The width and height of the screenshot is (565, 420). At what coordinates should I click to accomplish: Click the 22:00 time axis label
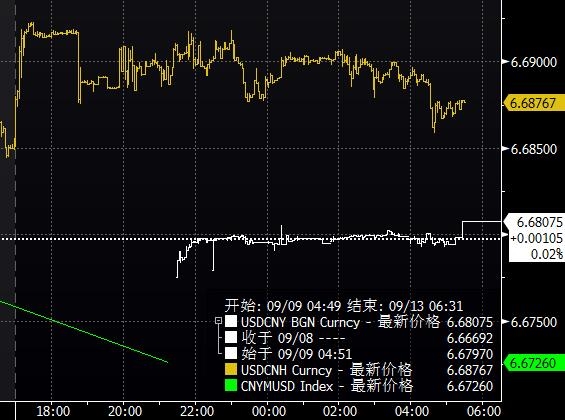(197, 411)
